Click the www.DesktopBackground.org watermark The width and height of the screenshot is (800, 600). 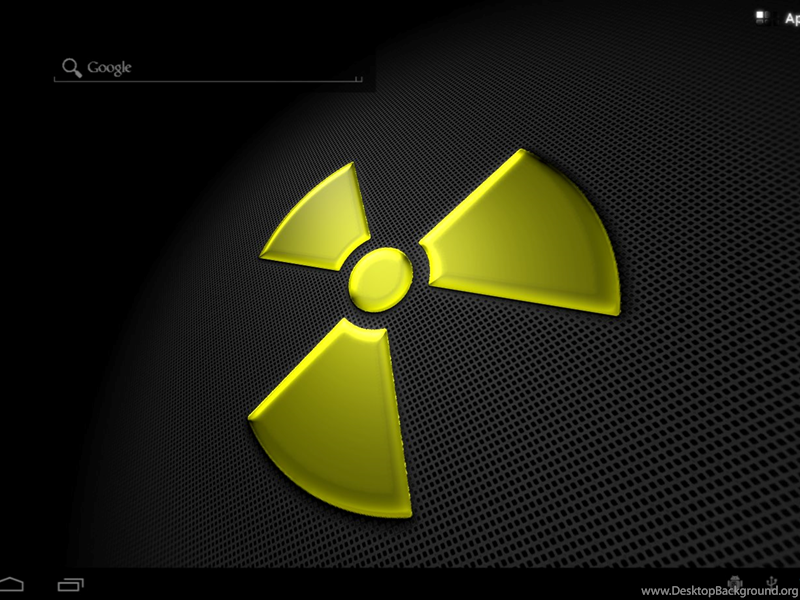[x=719, y=591]
